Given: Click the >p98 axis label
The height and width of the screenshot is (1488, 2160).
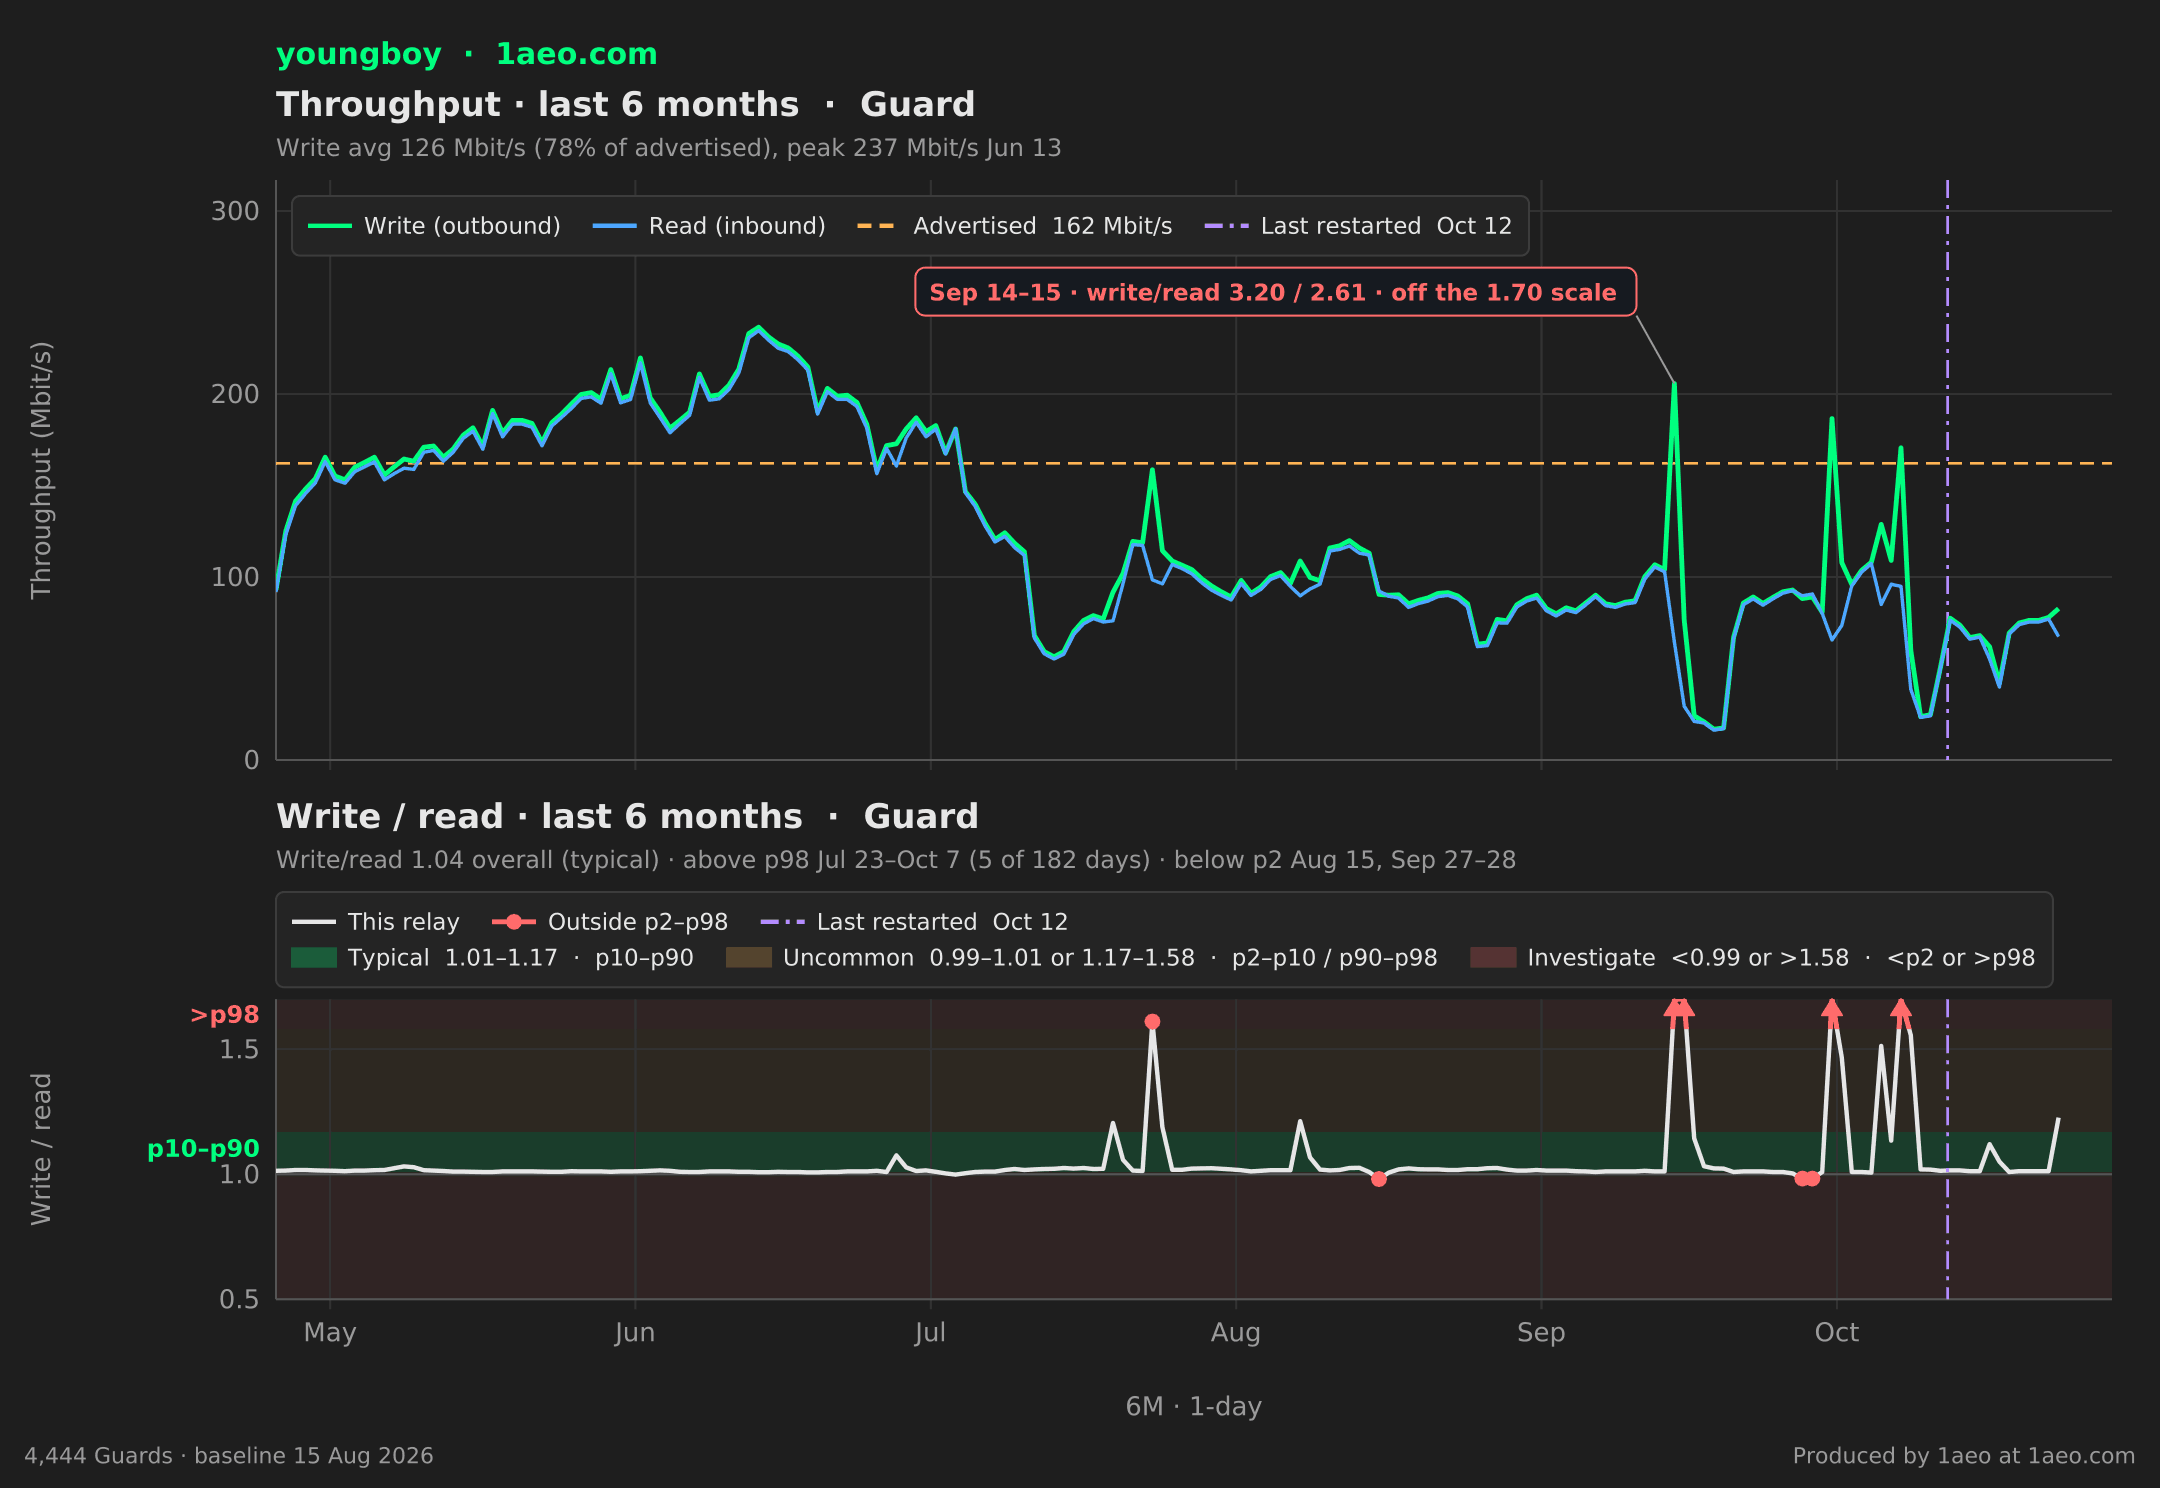Looking at the screenshot, I should point(225,1015).
